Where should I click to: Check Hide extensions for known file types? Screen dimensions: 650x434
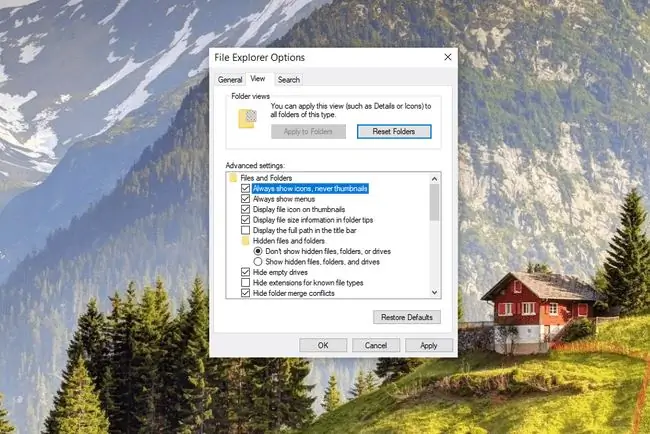tap(245, 283)
